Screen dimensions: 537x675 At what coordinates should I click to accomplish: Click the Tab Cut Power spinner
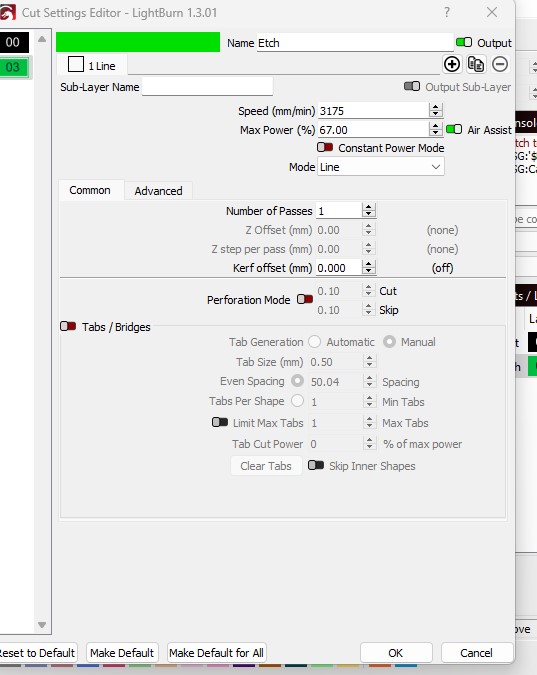click(369, 443)
